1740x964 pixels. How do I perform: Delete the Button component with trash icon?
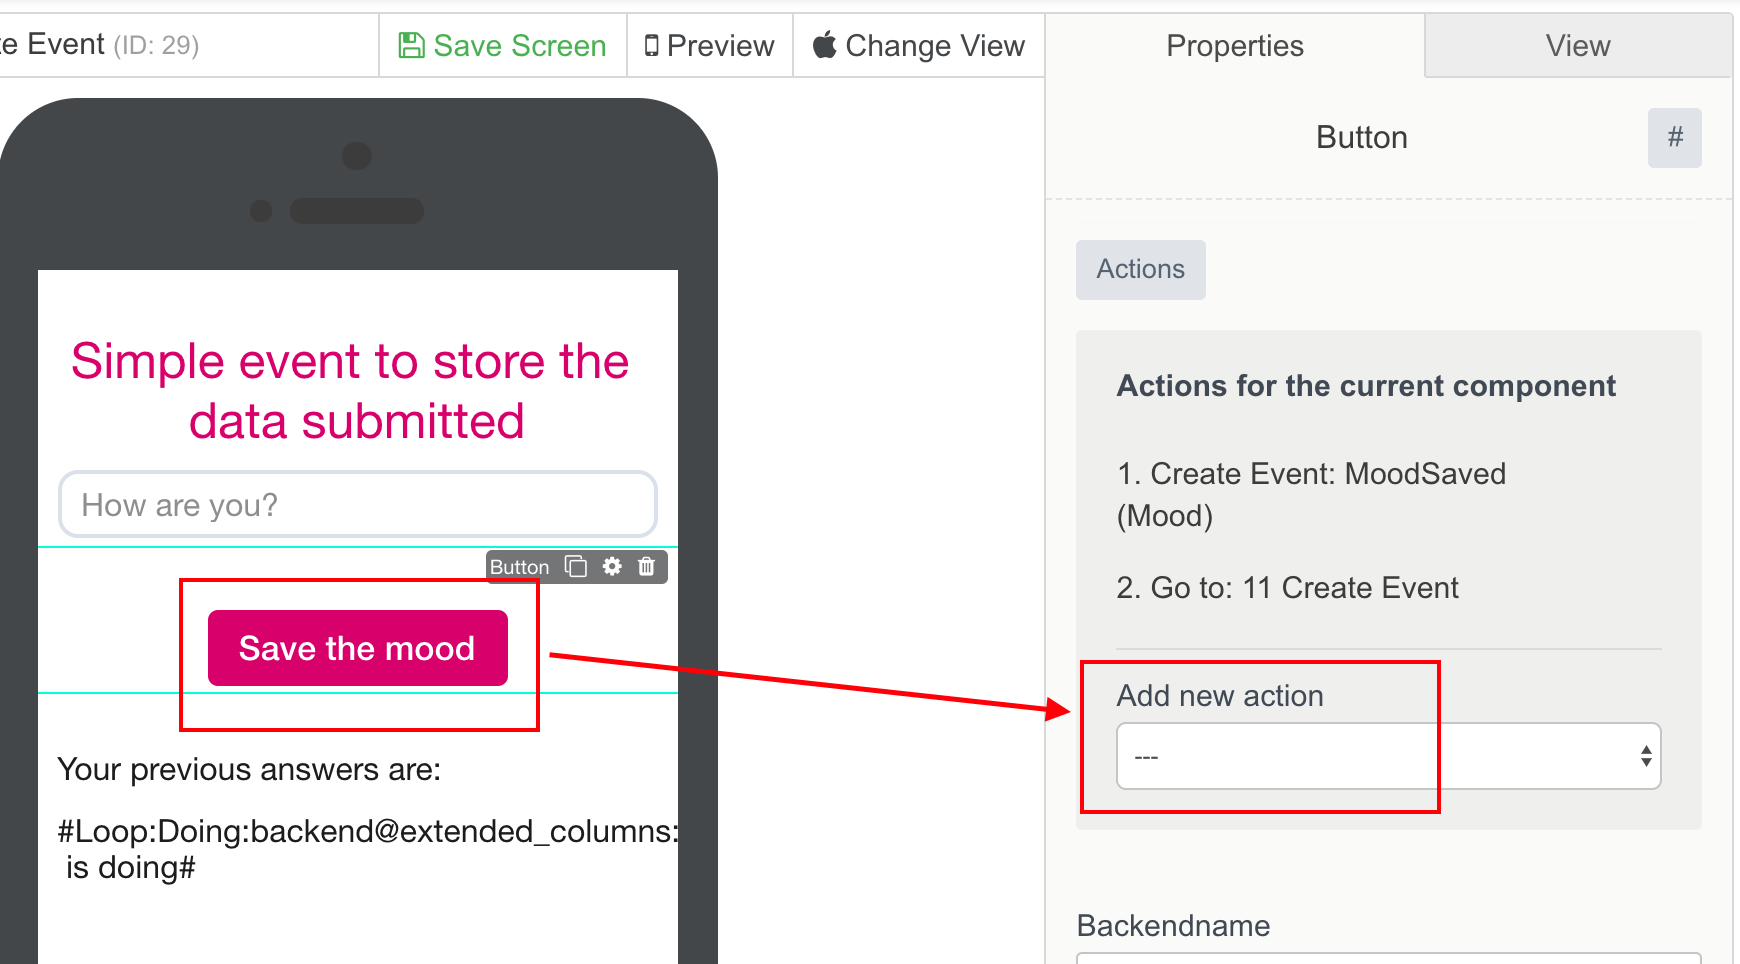tap(647, 567)
